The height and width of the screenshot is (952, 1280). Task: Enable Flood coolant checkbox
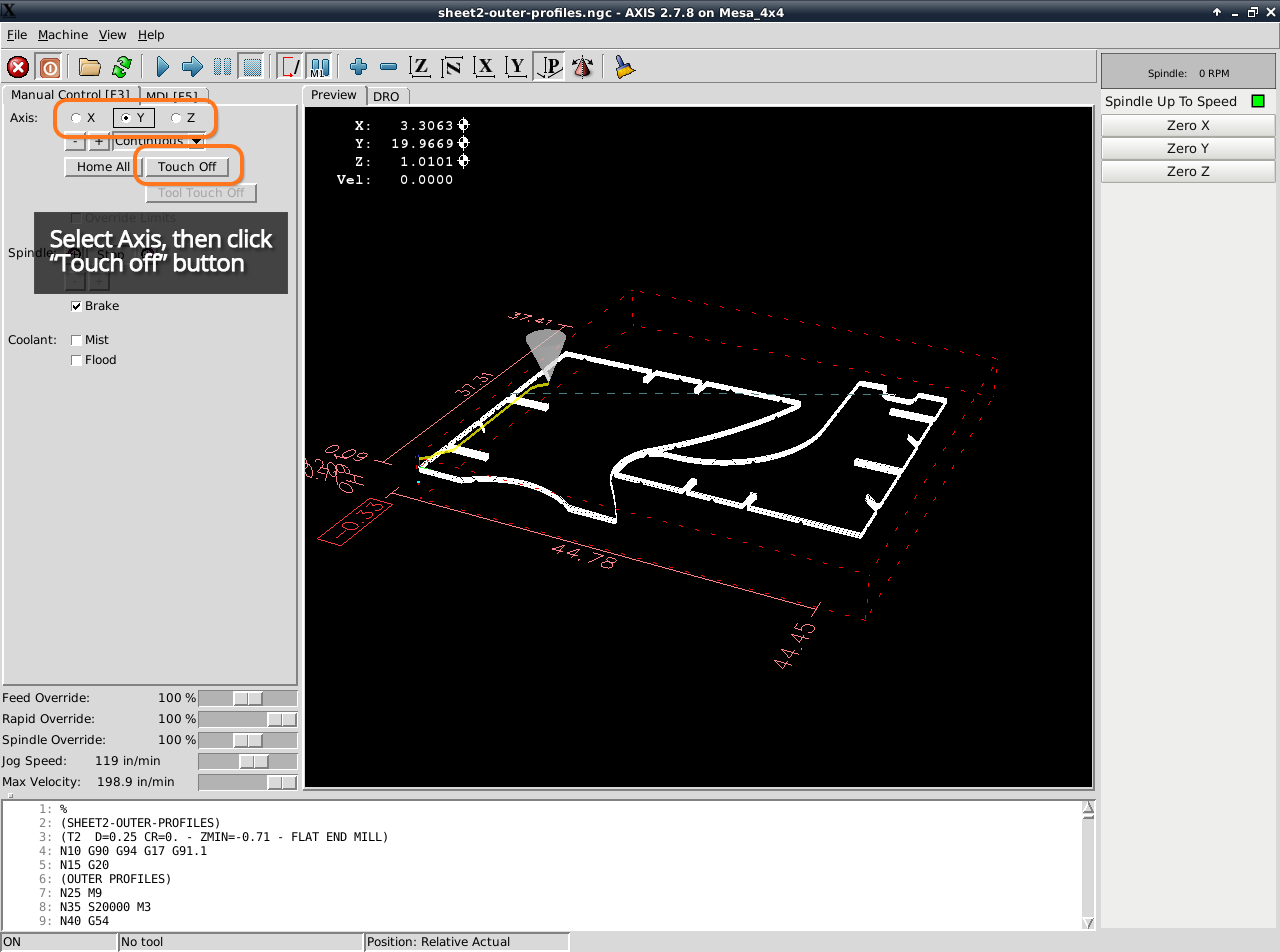pyautogui.click(x=77, y=360)
